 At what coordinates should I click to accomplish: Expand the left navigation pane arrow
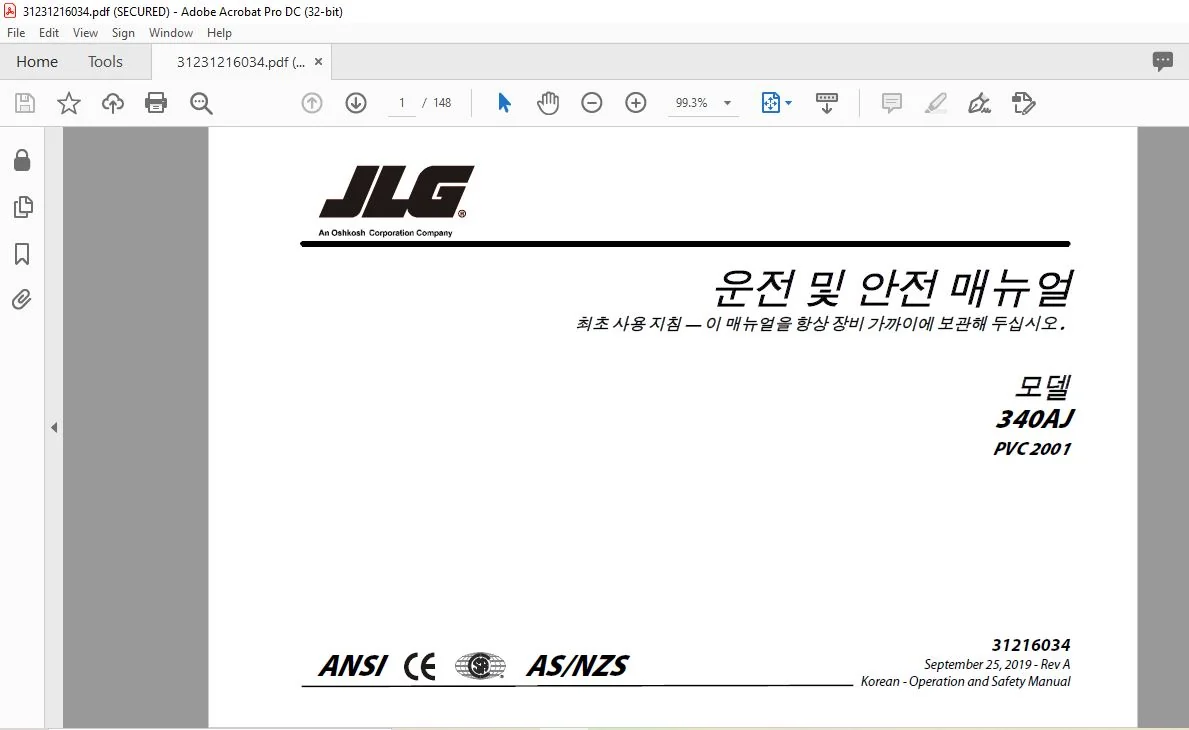pyautogui.click(x=54, y=428)
